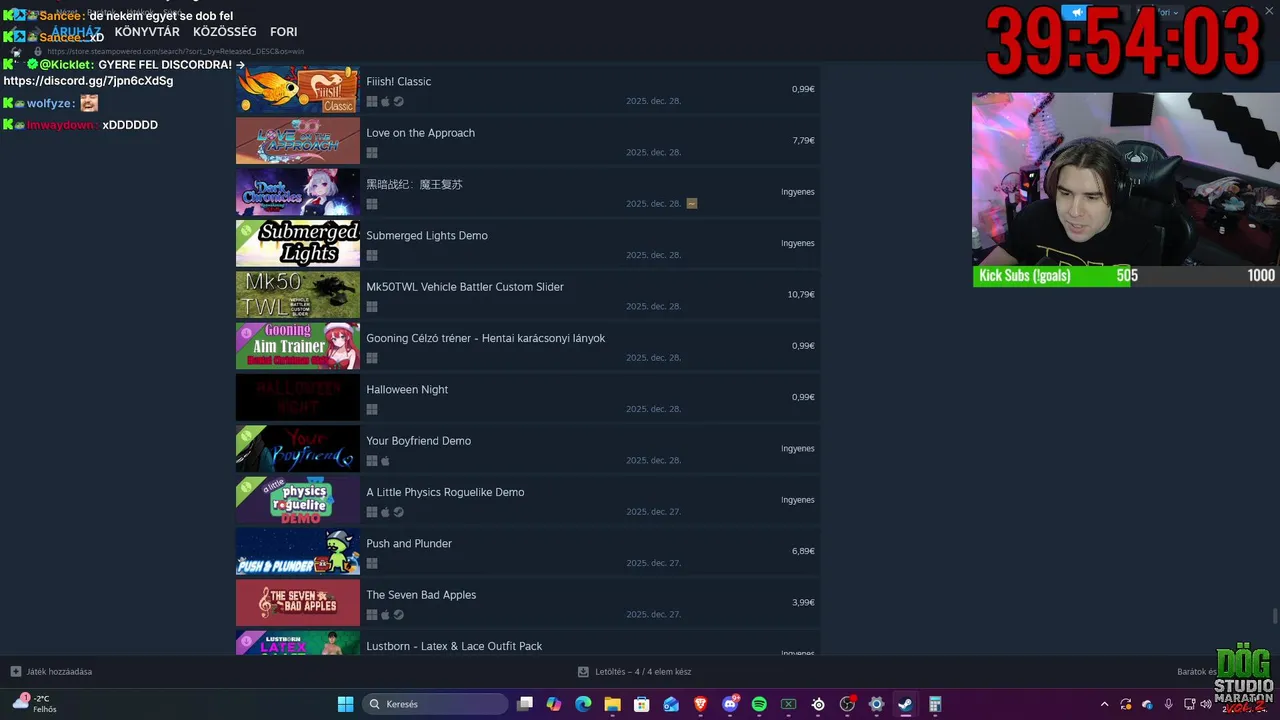
Task: Click the store page vertical scrollbar thumb
Action: pyautogui.click(x=1275, y=615)
